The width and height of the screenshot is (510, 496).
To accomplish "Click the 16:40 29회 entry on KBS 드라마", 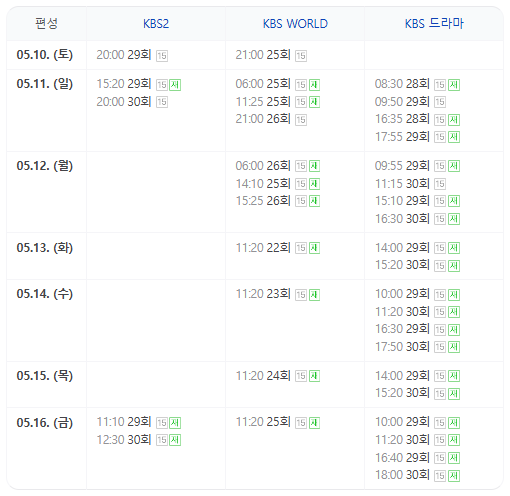I will (x=402, y=457).
